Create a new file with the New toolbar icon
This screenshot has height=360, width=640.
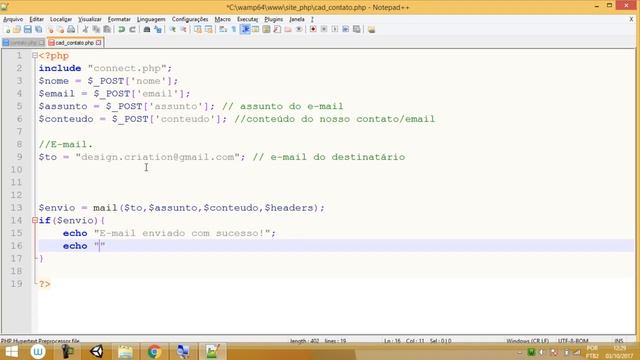7,29
